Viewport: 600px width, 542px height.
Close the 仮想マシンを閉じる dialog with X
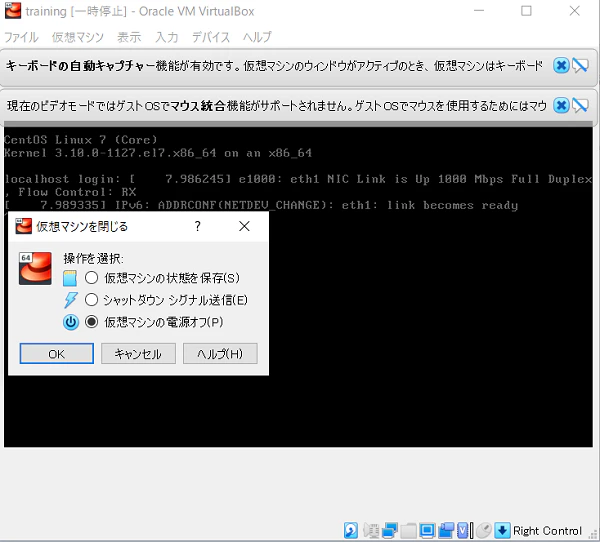pyautogui.click(x=244, y=226)
